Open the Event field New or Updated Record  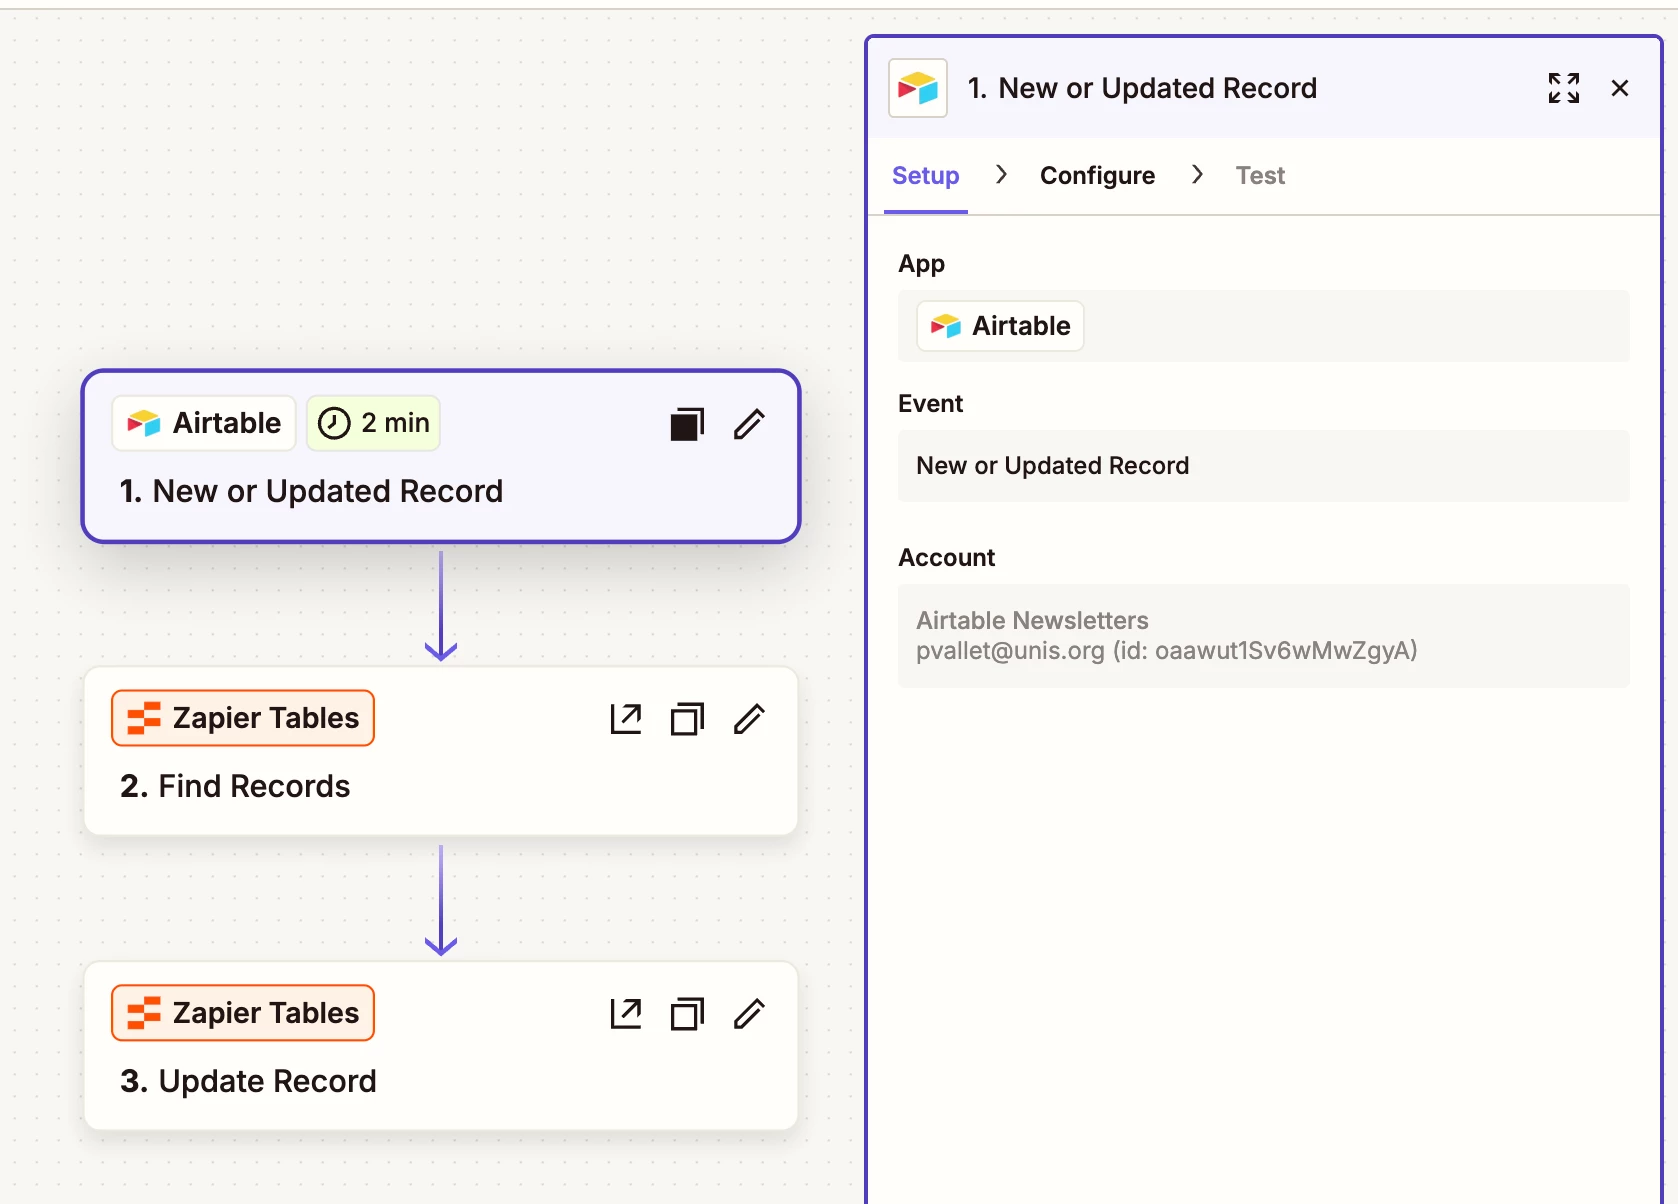[1264, 466]
